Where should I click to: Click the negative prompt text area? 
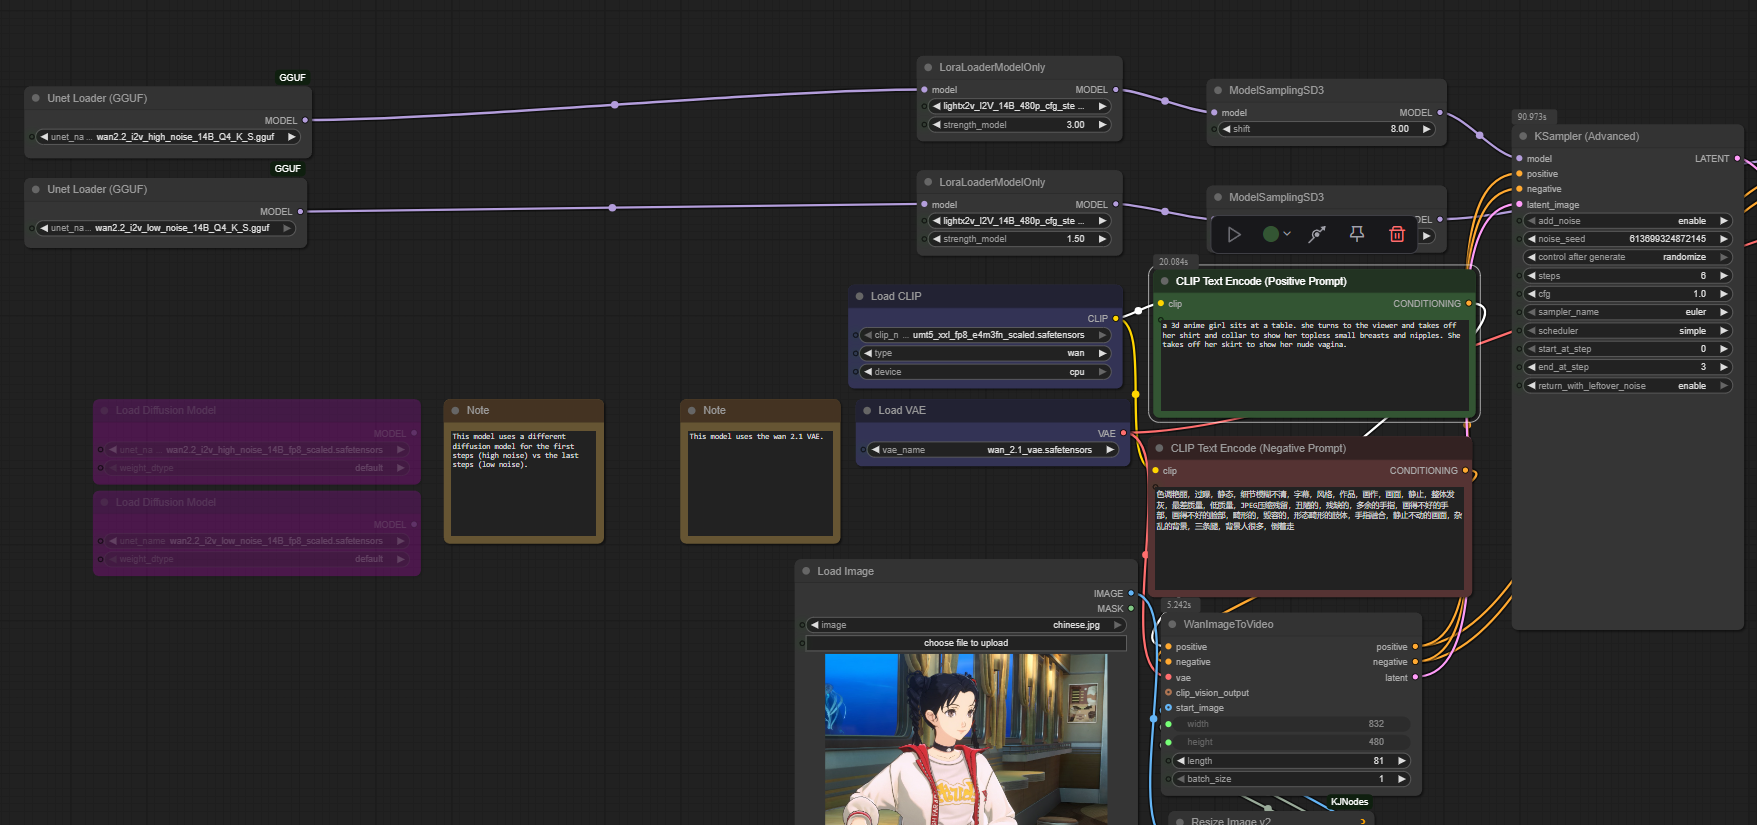[x=1310, y=536]
